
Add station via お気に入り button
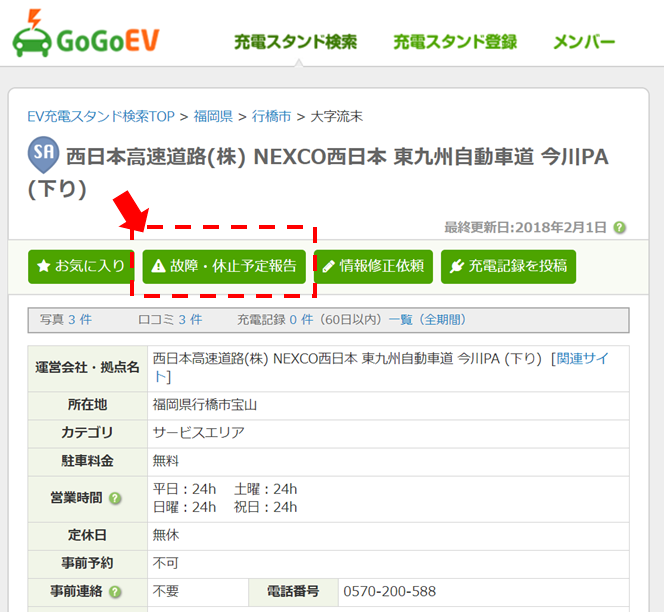(x=81, y=267)
